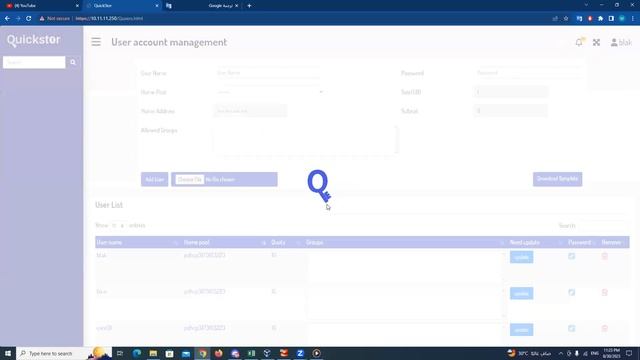Focus the sidebar search field

34,62
